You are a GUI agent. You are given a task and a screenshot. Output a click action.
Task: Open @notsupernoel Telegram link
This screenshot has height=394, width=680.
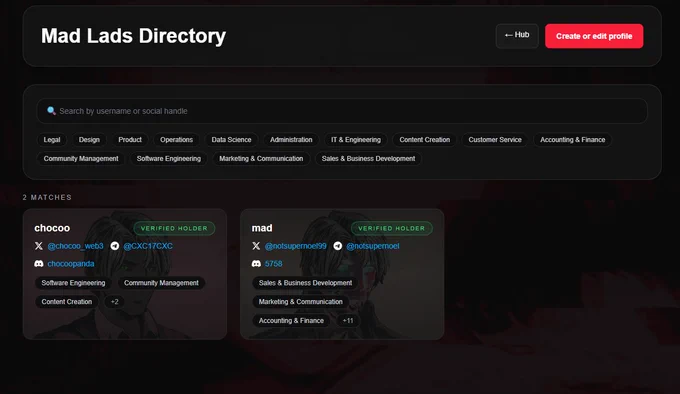click(373, 246)
